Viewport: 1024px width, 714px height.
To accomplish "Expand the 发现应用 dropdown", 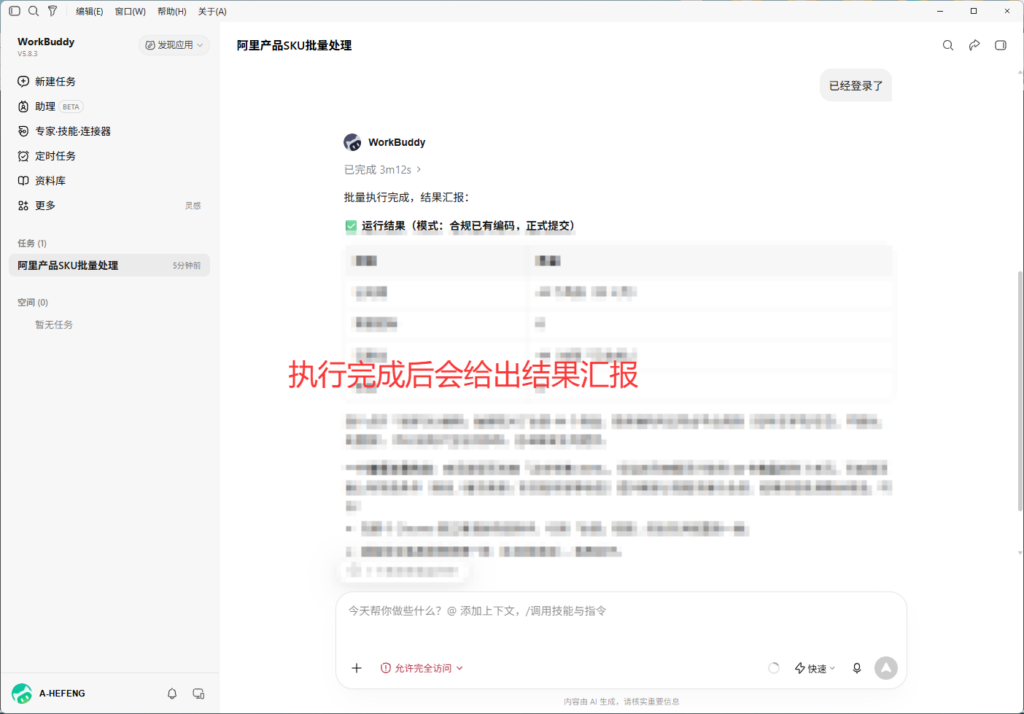I will pyautogui.click(x=174, y=45).
